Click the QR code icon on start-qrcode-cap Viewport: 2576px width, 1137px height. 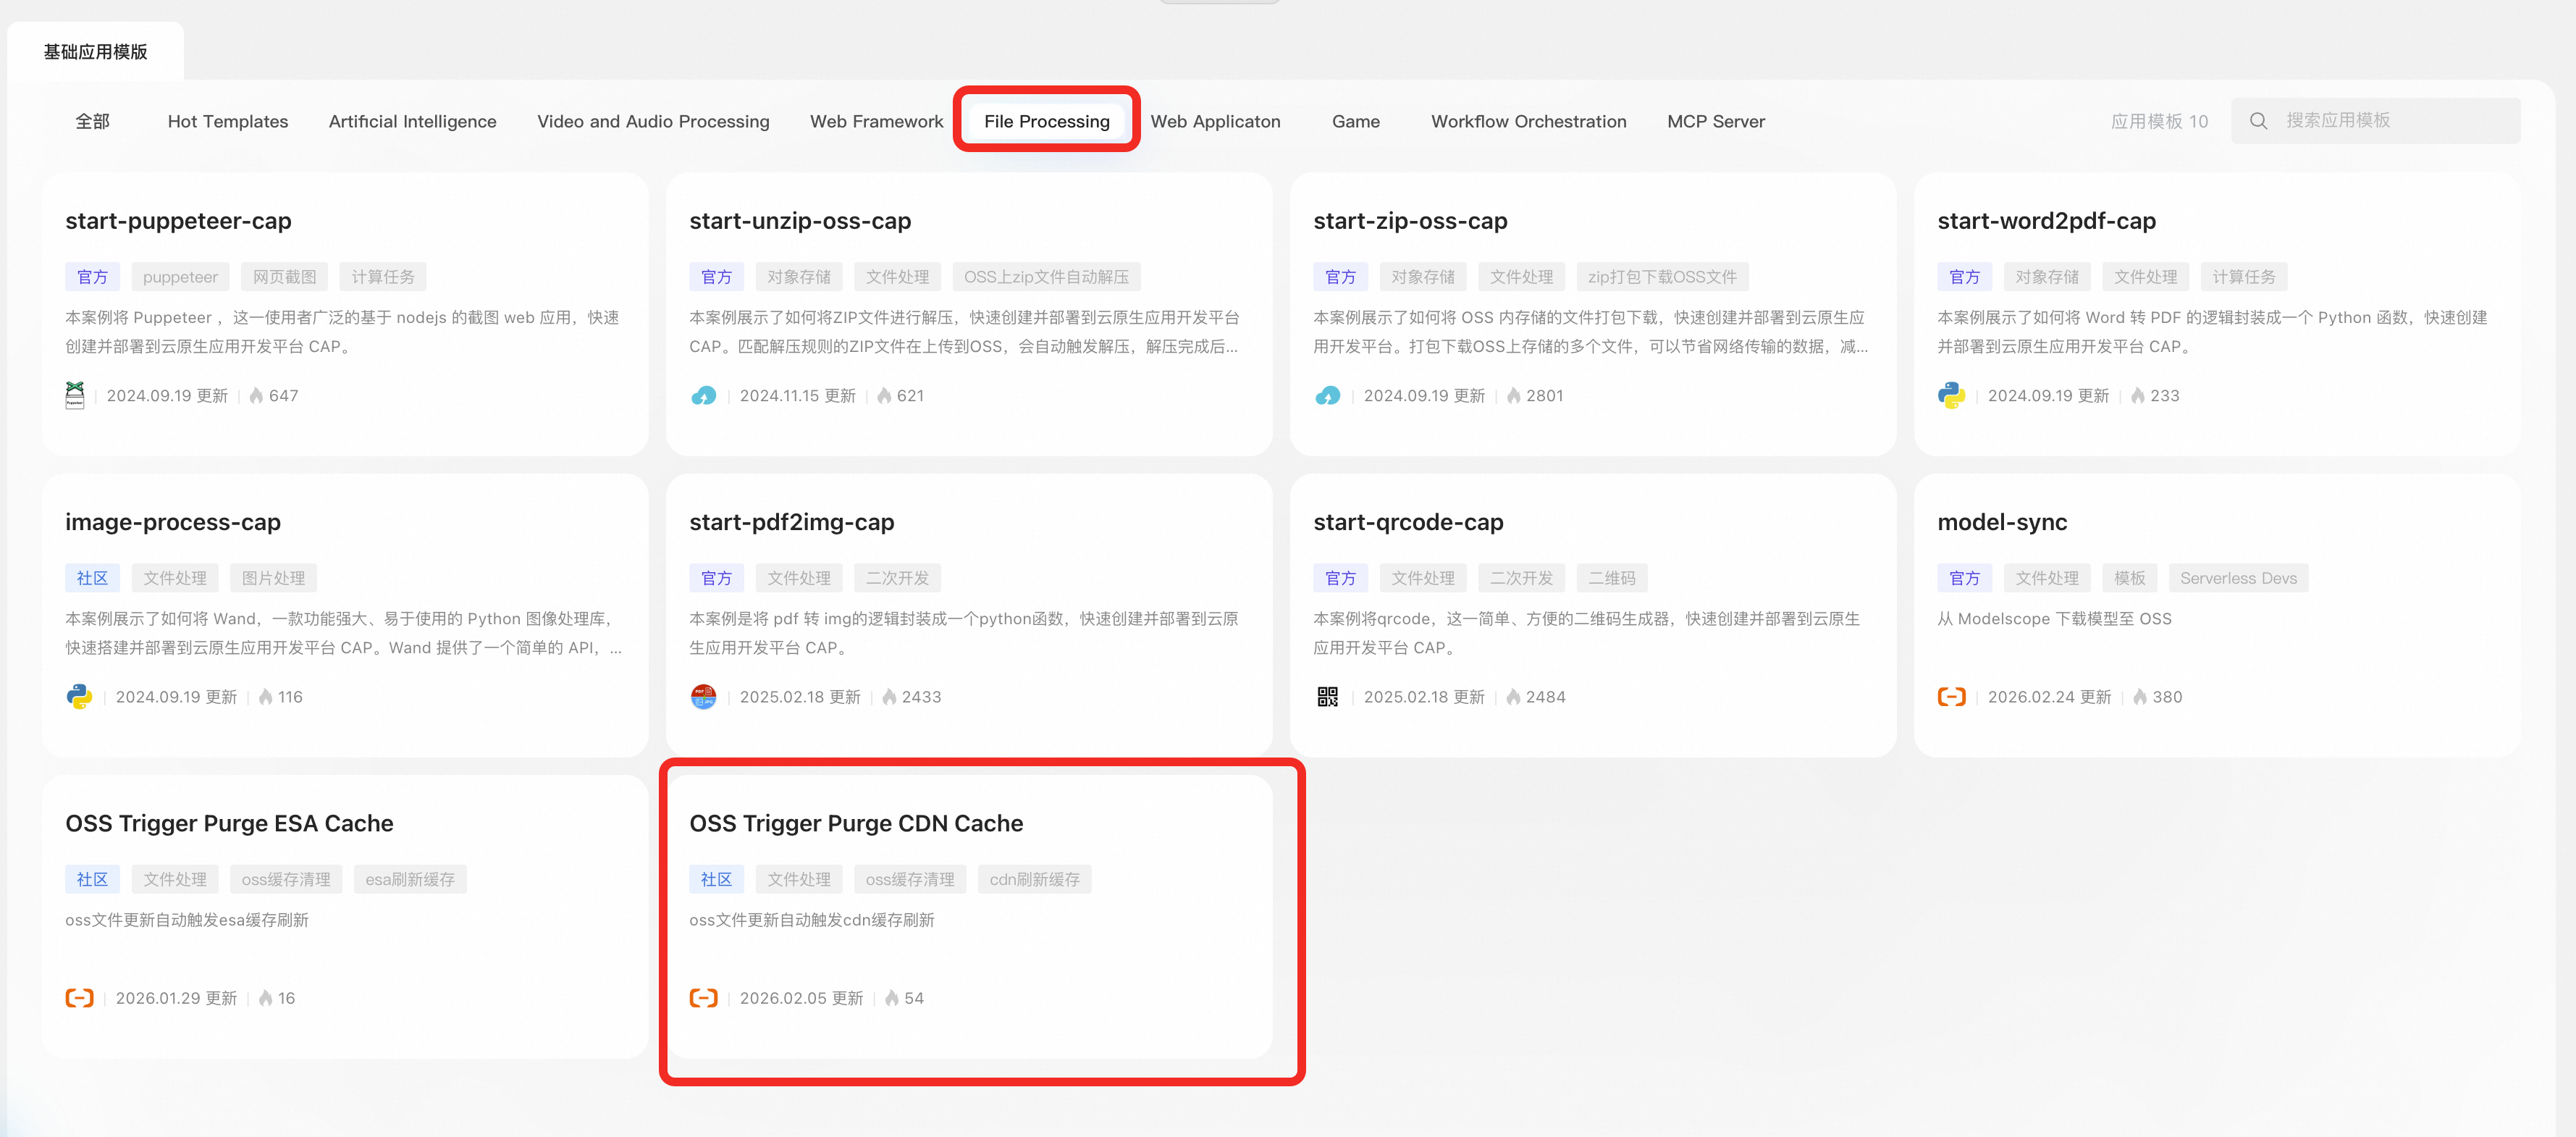1327,697
